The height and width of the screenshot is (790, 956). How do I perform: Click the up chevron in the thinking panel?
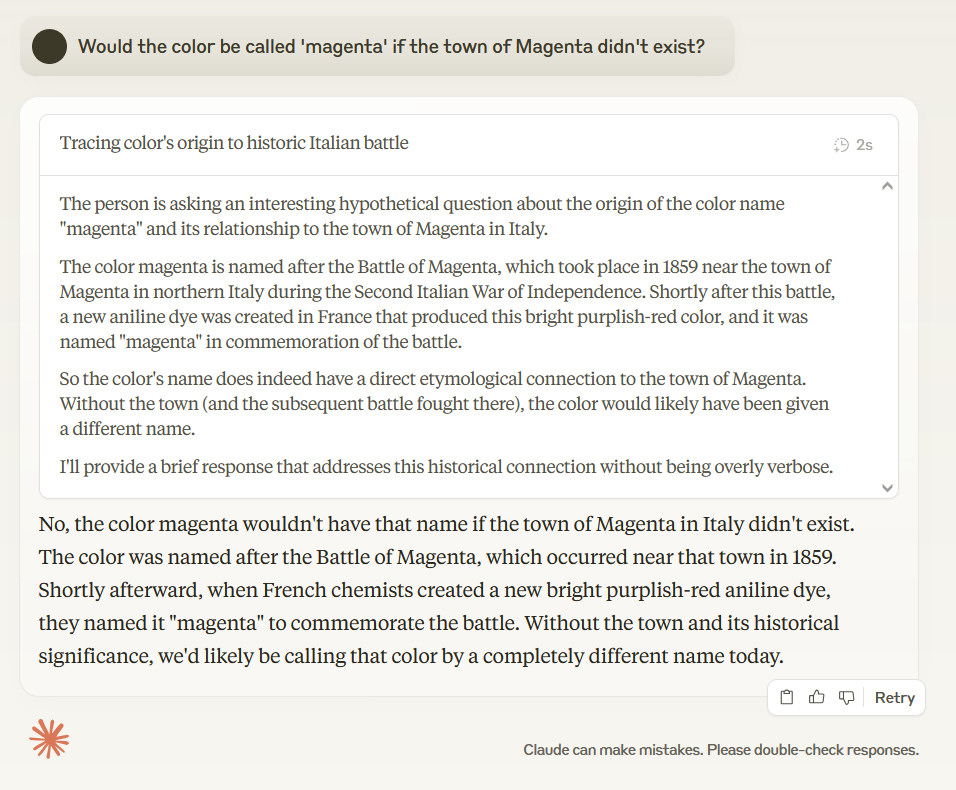click(887, 186)
